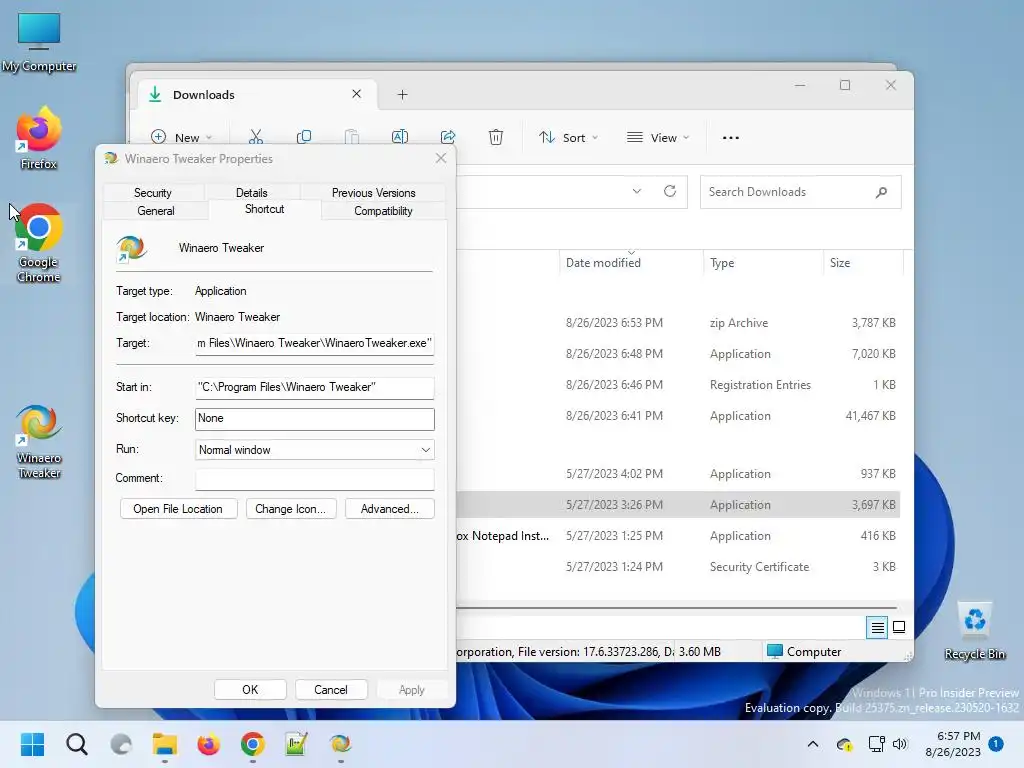Show hidden system tray icons
Screen dimensions: 1024x768
pyautogui.click(x=813, y=744)
